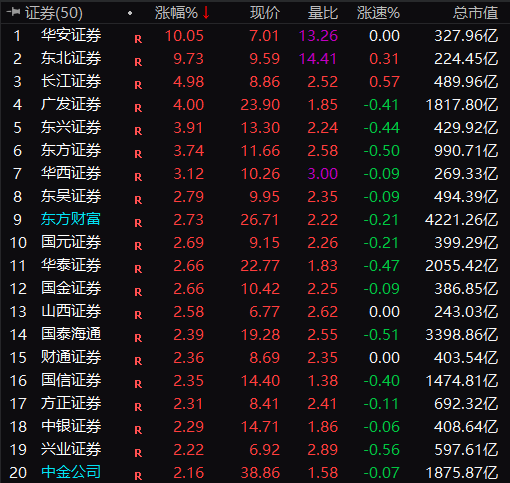Sort by 涨速% column header
This screenshot has height=483, width=510.
pos(378,13)
